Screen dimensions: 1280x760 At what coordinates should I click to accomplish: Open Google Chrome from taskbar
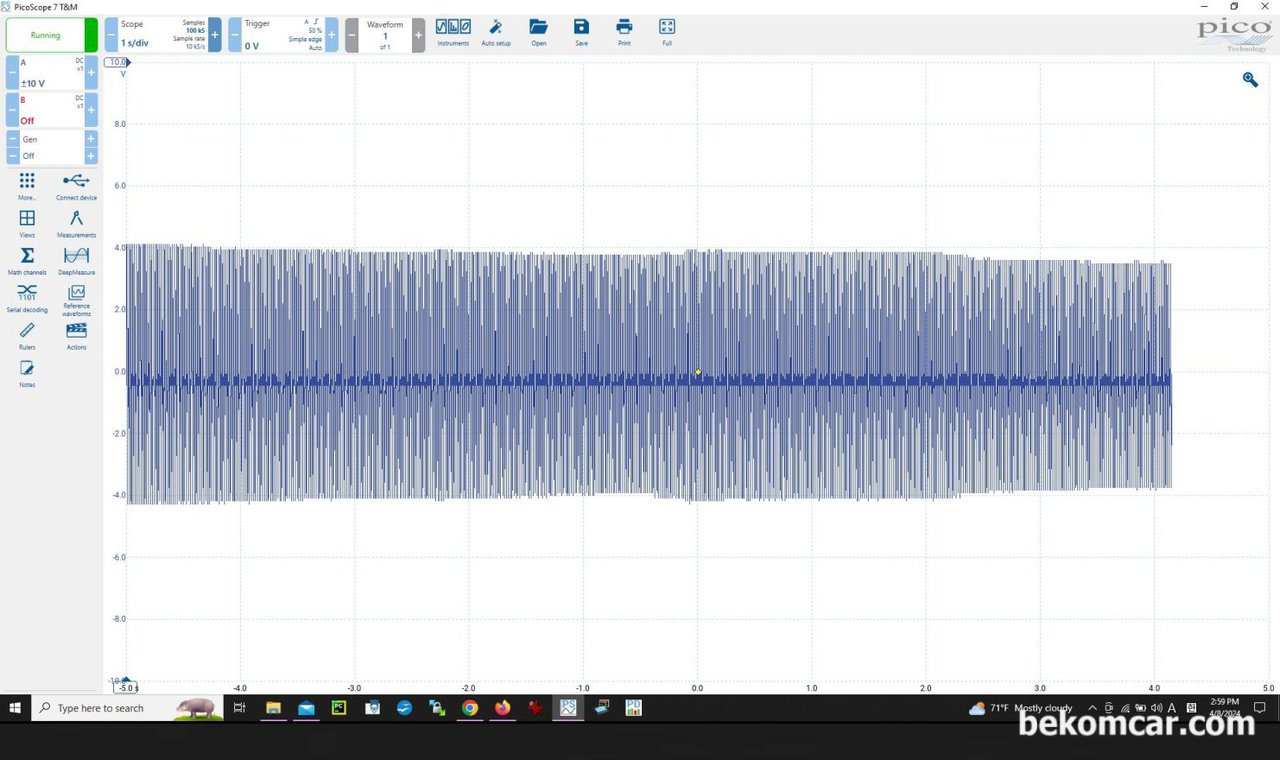(x=470, y=708)
